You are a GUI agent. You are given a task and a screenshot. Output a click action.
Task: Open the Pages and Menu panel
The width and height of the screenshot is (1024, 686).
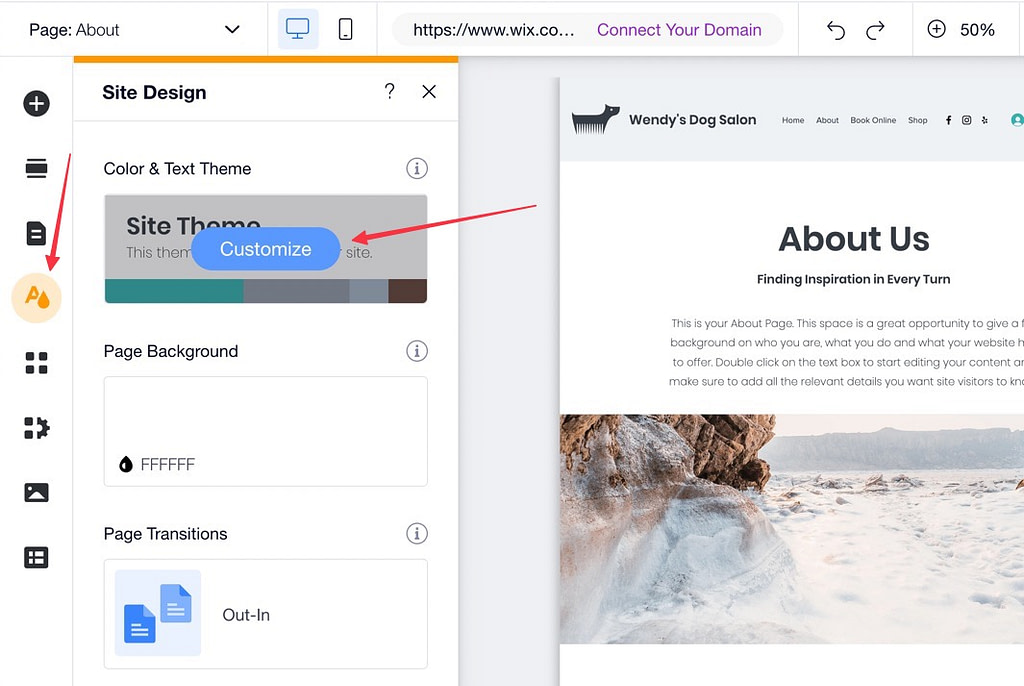(x=36, y=233)
